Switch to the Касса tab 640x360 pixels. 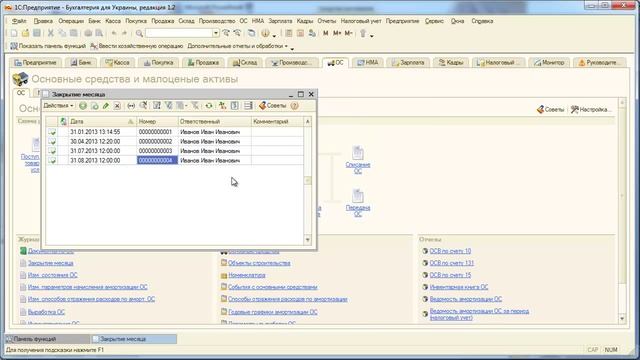click(x=118, y=63)
